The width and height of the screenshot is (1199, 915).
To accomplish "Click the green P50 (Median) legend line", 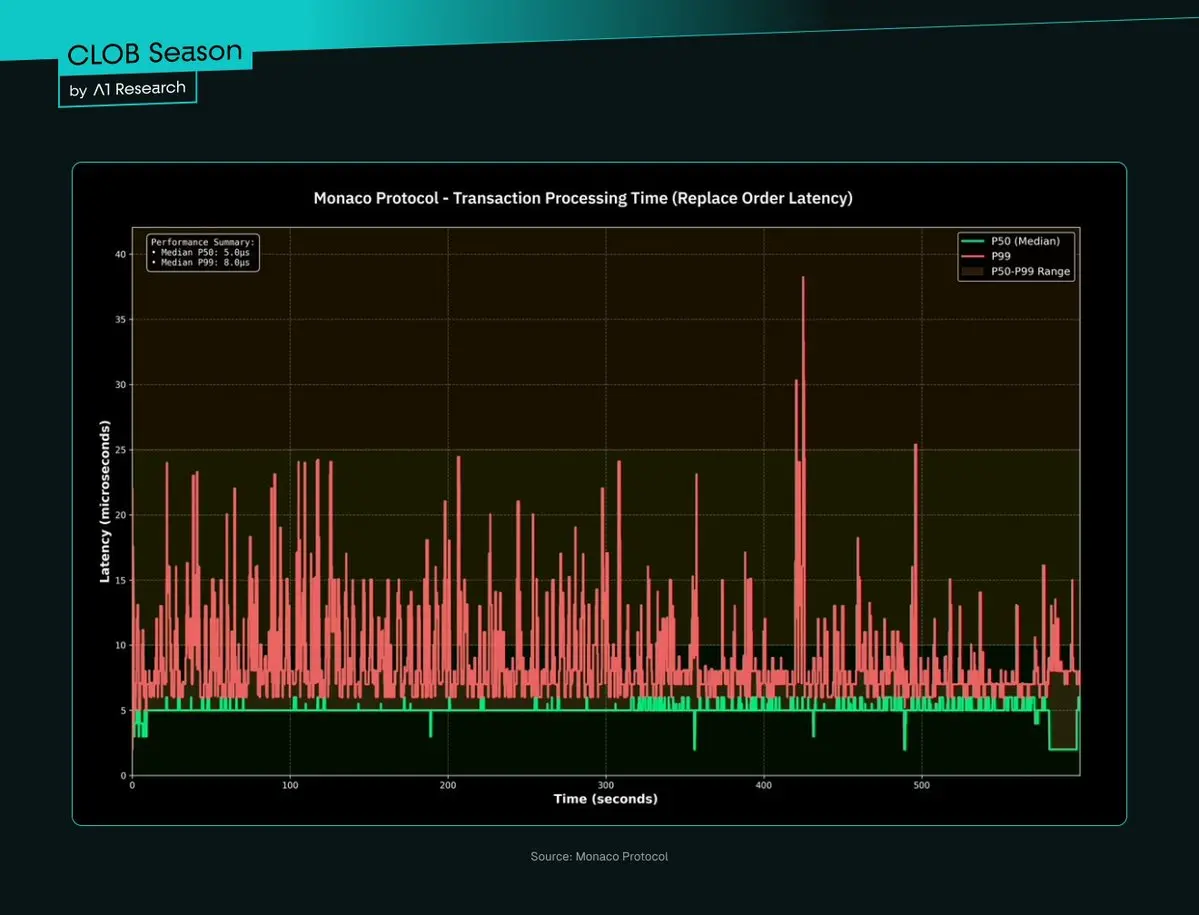I will (971, 241).
